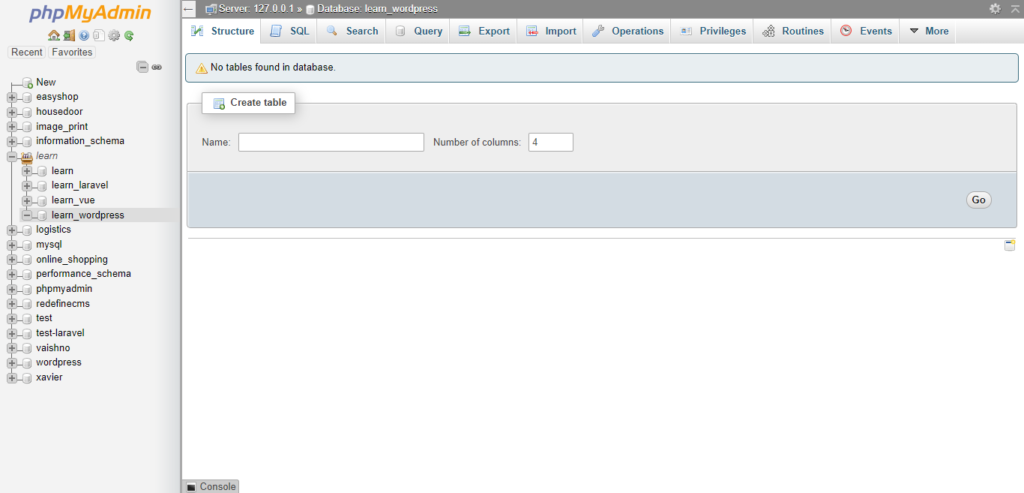Expand the learn_laravel database node

click(x=27, y=185)
